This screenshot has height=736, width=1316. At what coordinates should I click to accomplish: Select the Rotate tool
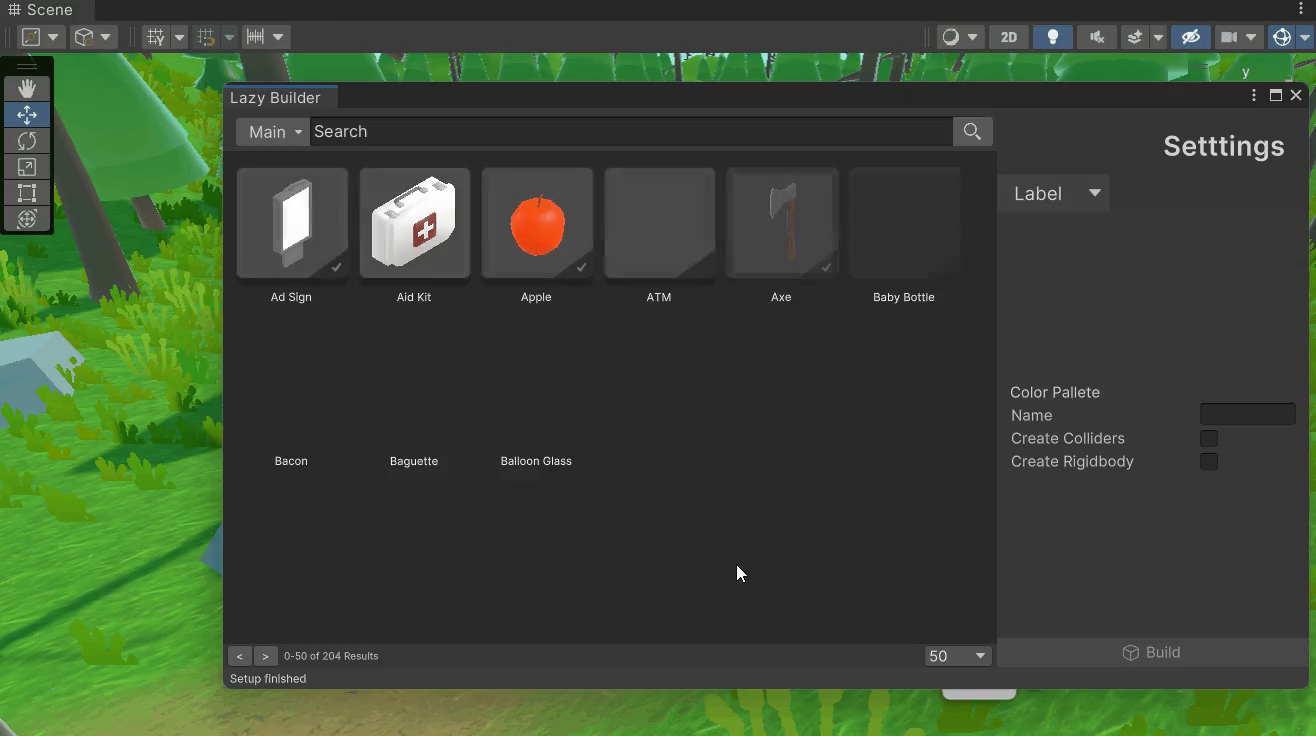27,141
